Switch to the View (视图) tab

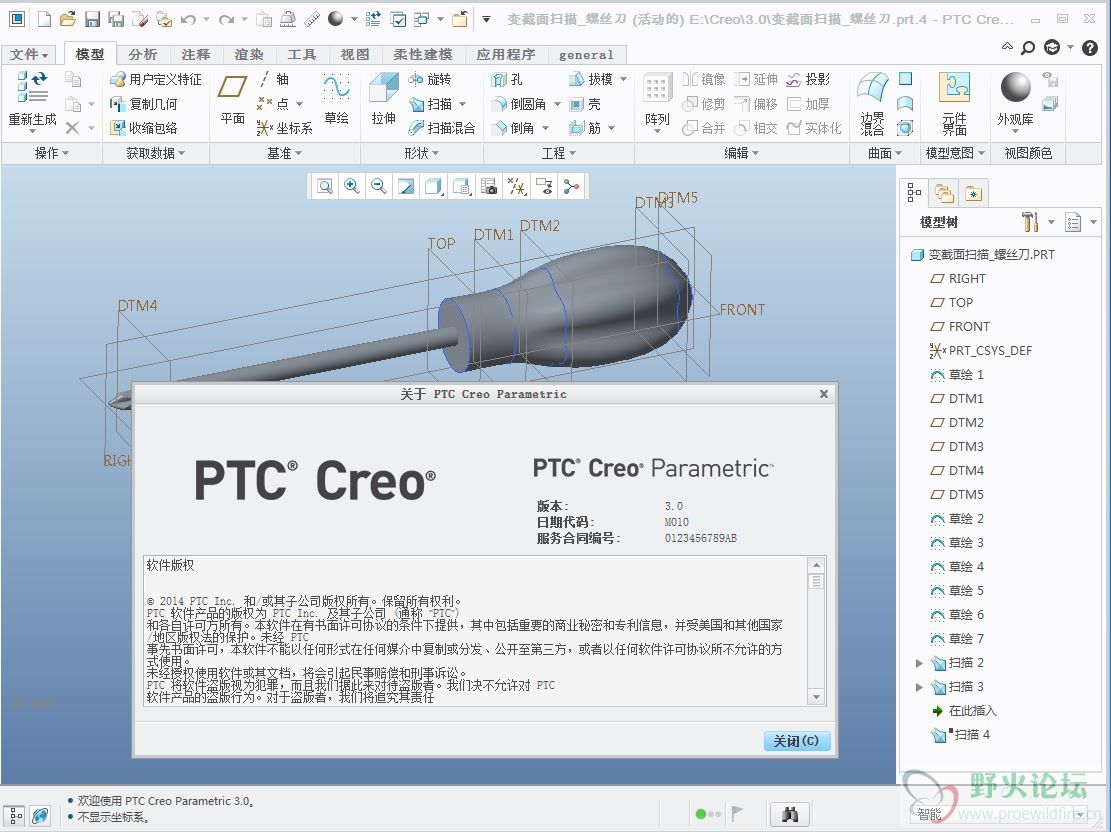tap(355, 55)
